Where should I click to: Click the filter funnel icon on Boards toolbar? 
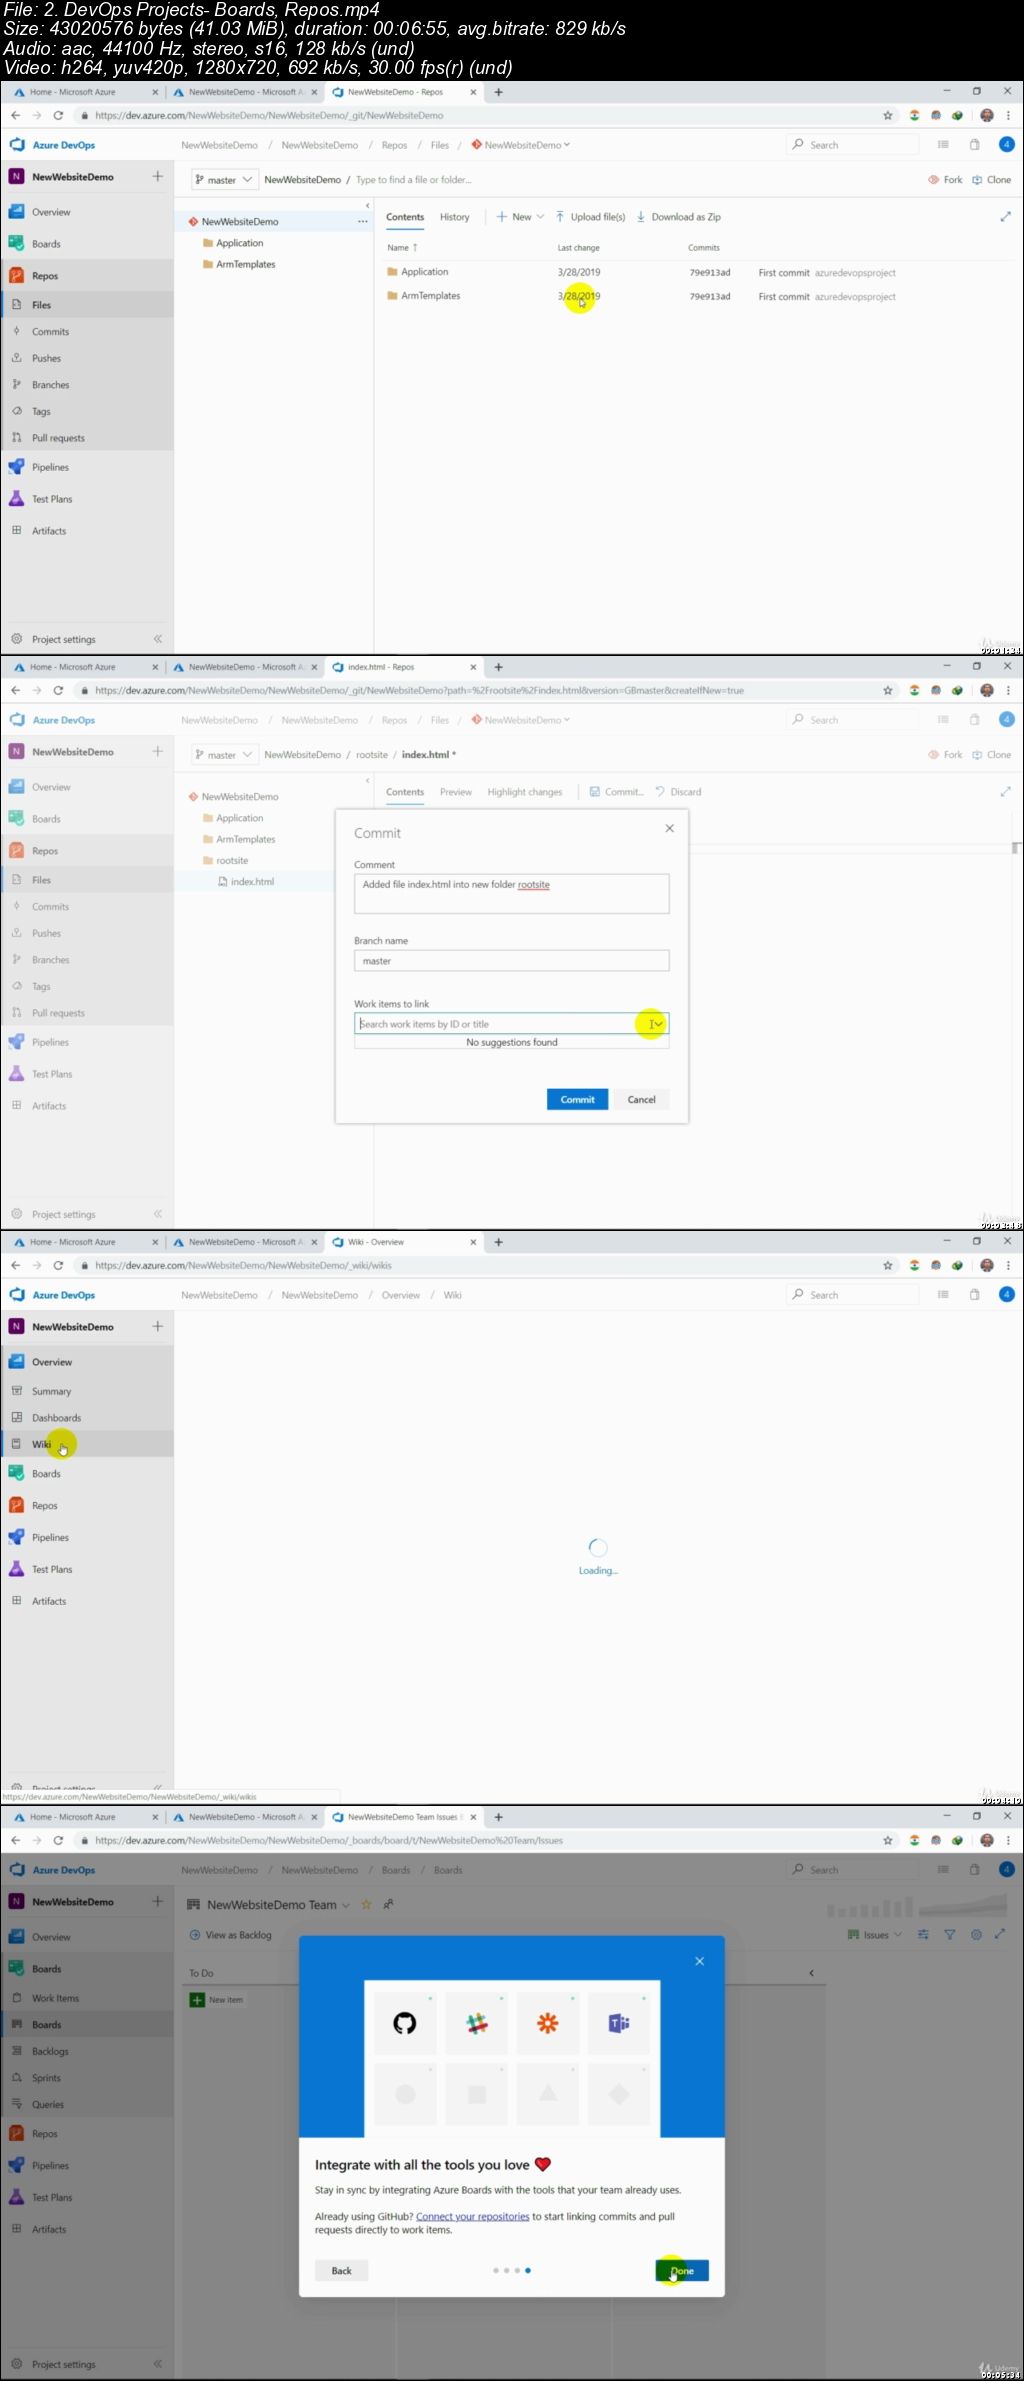pos(950,1935)
